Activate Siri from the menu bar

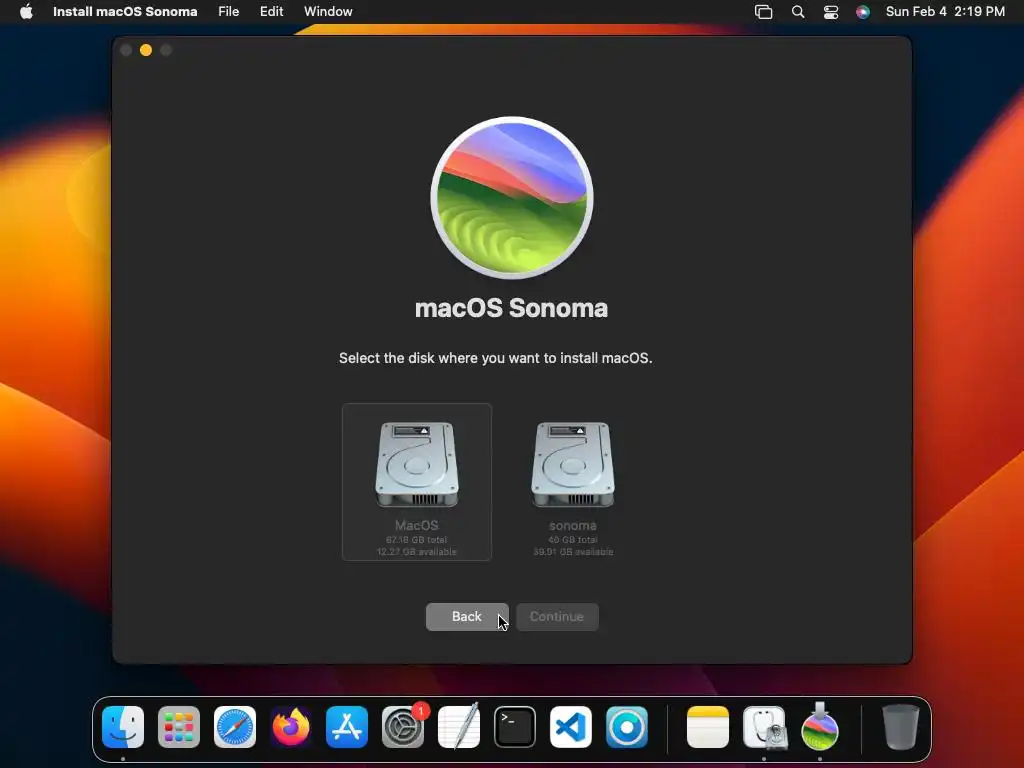[863, 12]
